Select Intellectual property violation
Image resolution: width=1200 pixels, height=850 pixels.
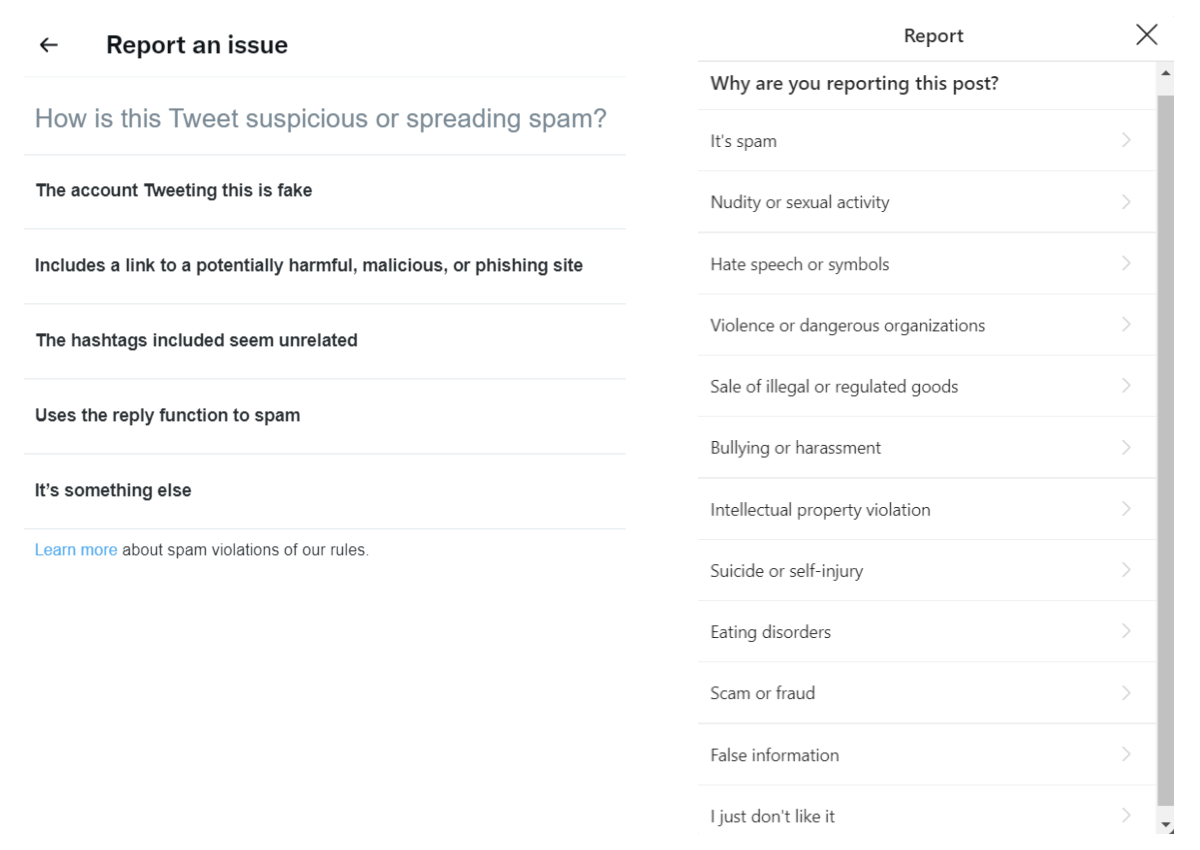point(820,510)
